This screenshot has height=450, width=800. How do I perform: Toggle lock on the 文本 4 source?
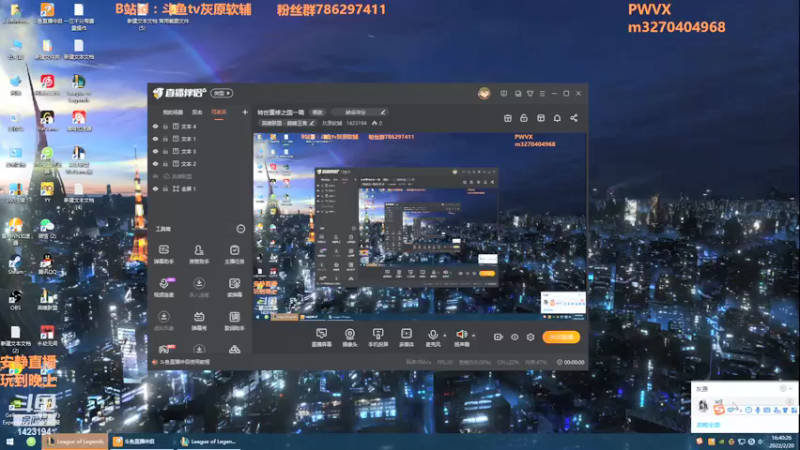click(165, 126)
